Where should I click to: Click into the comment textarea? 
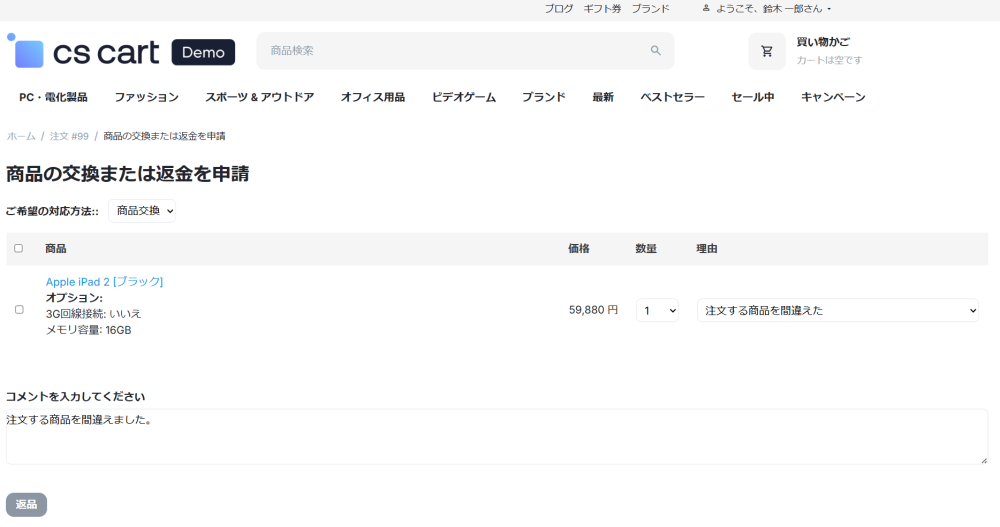497,436
